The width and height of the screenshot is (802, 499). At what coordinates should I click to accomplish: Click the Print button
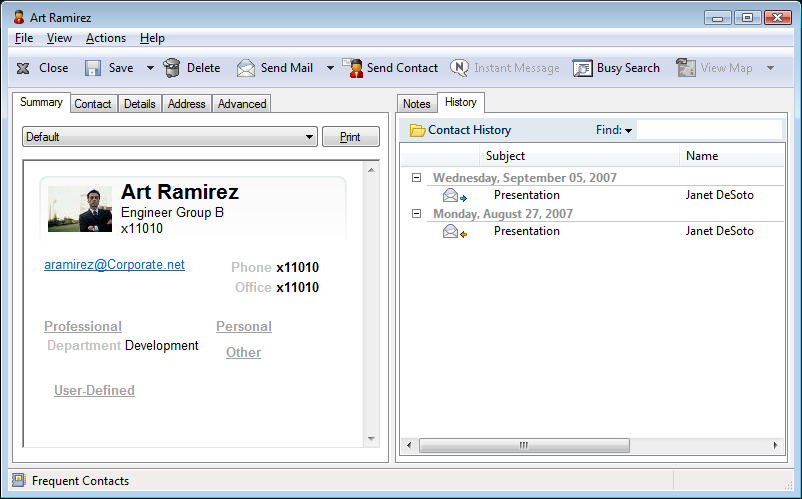(350, 137)
